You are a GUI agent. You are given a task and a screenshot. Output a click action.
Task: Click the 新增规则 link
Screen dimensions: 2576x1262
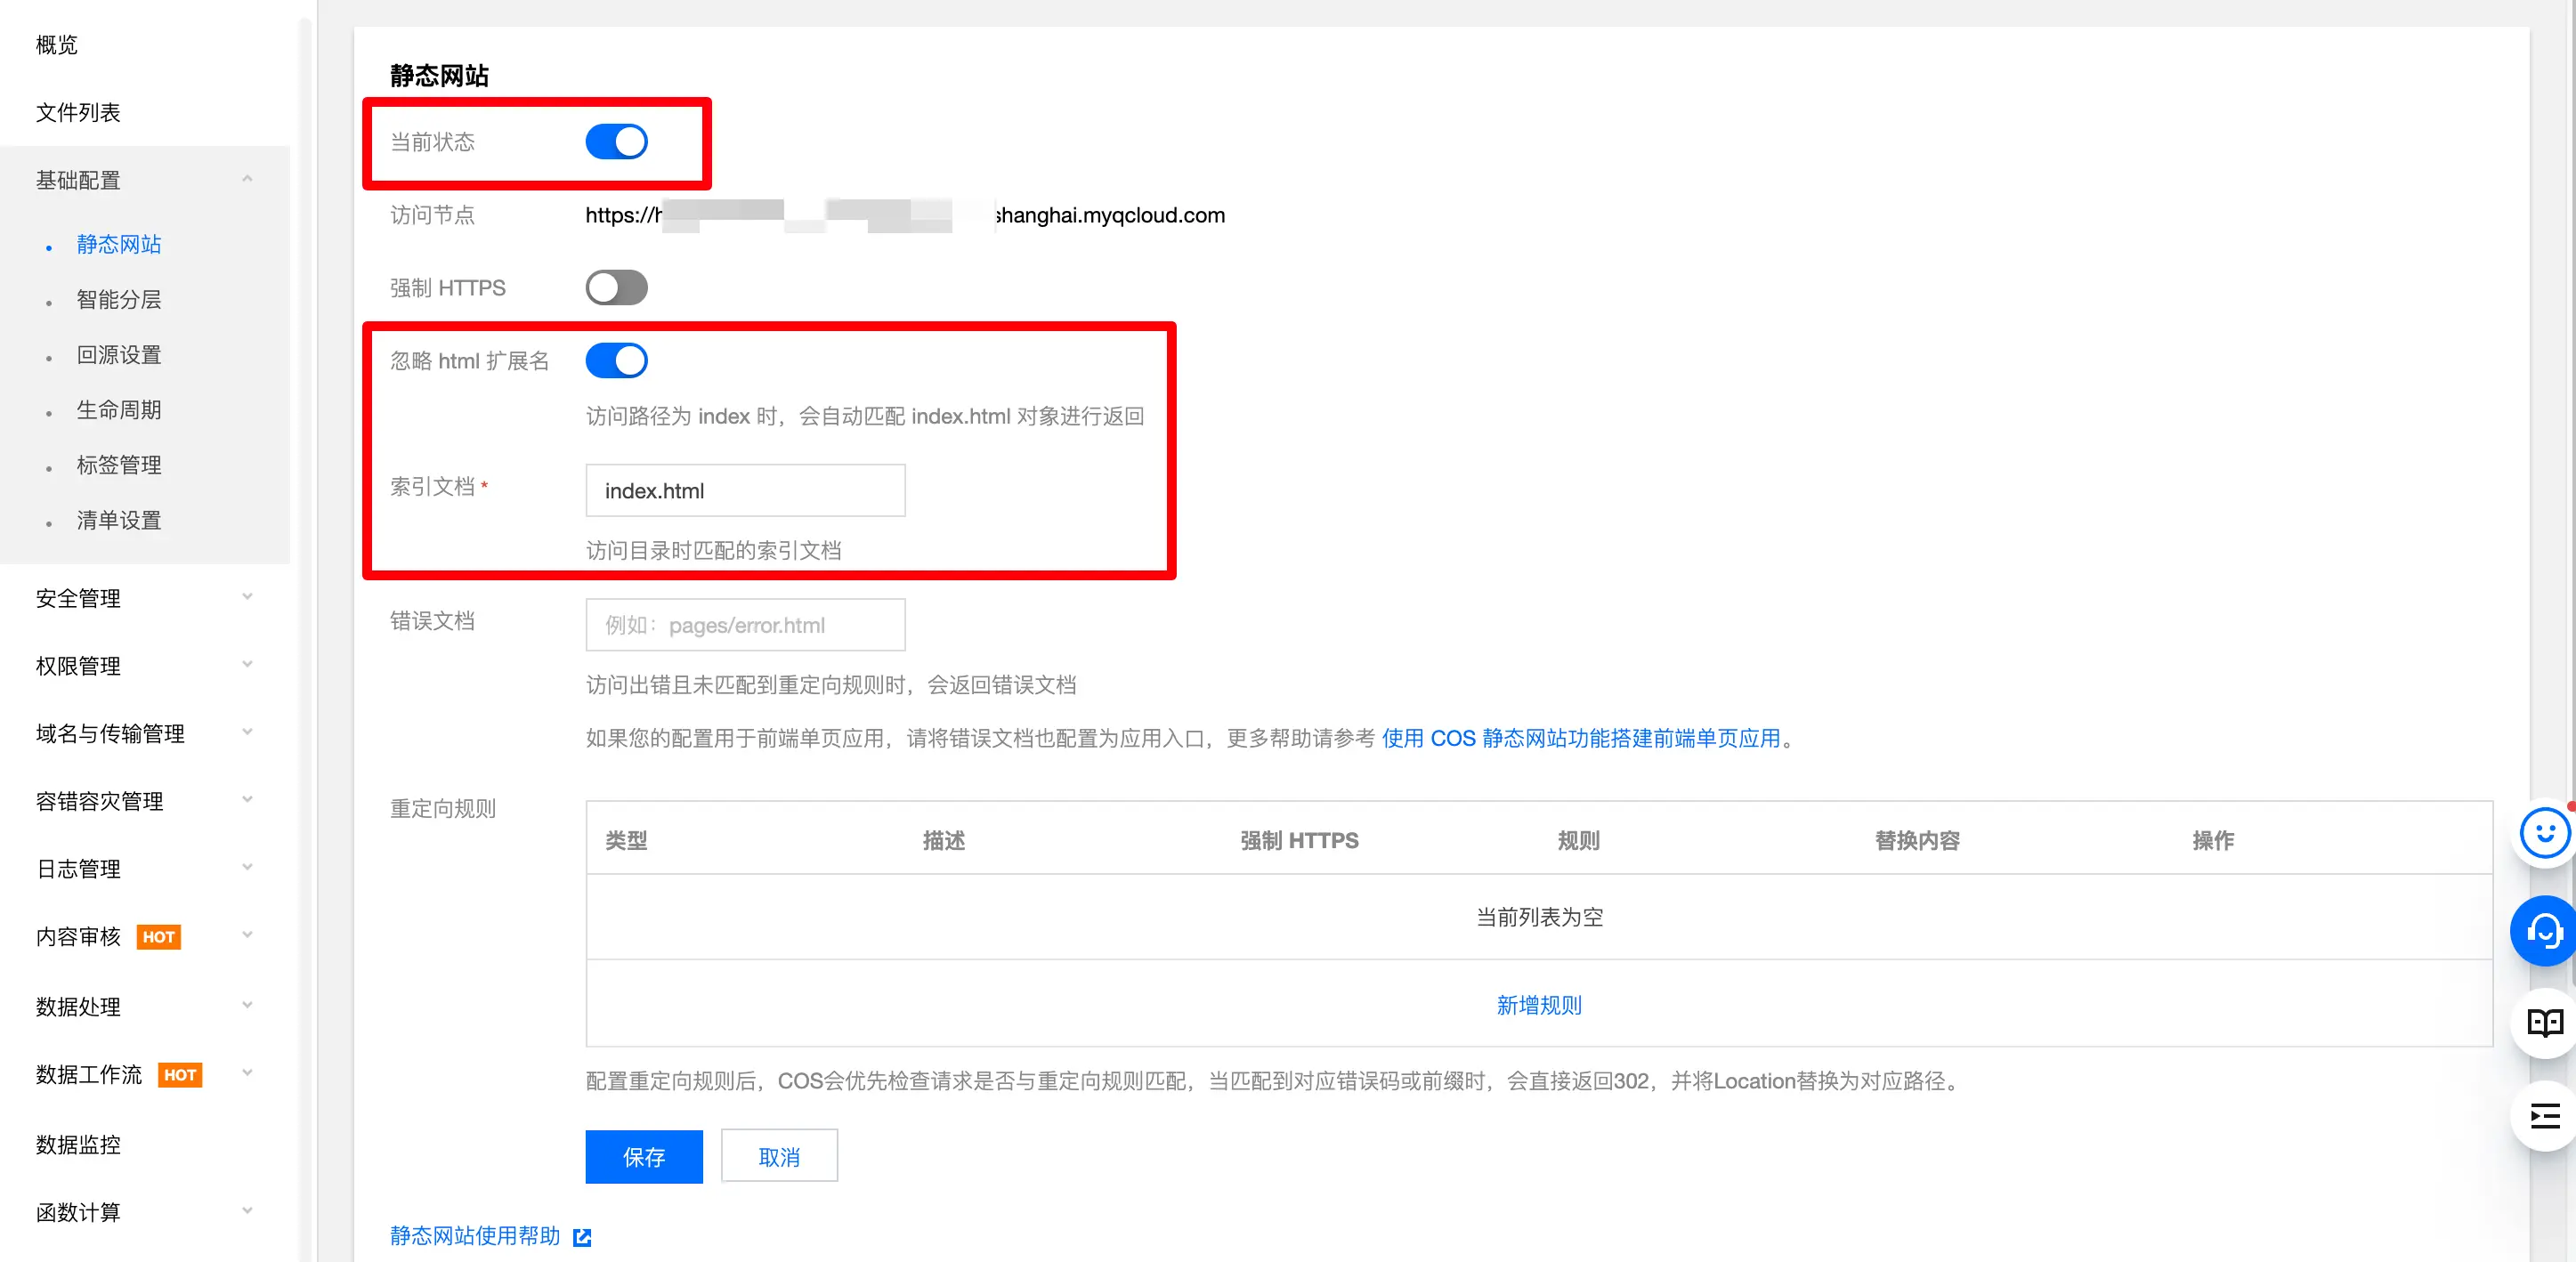click(1538, 1005)
